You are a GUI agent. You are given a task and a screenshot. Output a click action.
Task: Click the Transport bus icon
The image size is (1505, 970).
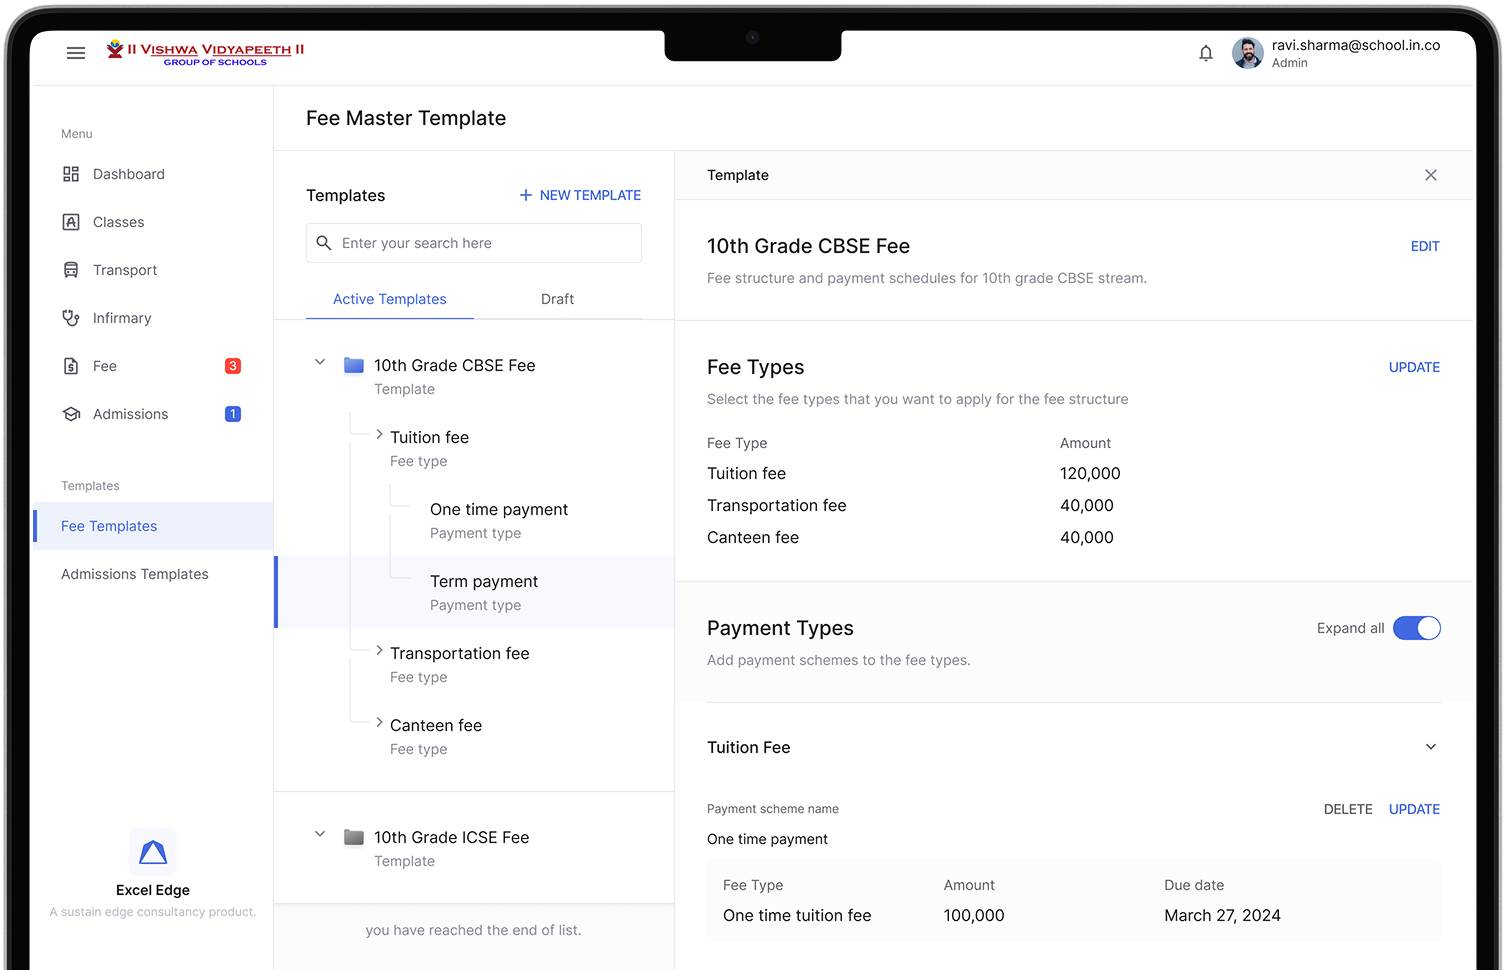pyautogui.click(x=71, y=270)
